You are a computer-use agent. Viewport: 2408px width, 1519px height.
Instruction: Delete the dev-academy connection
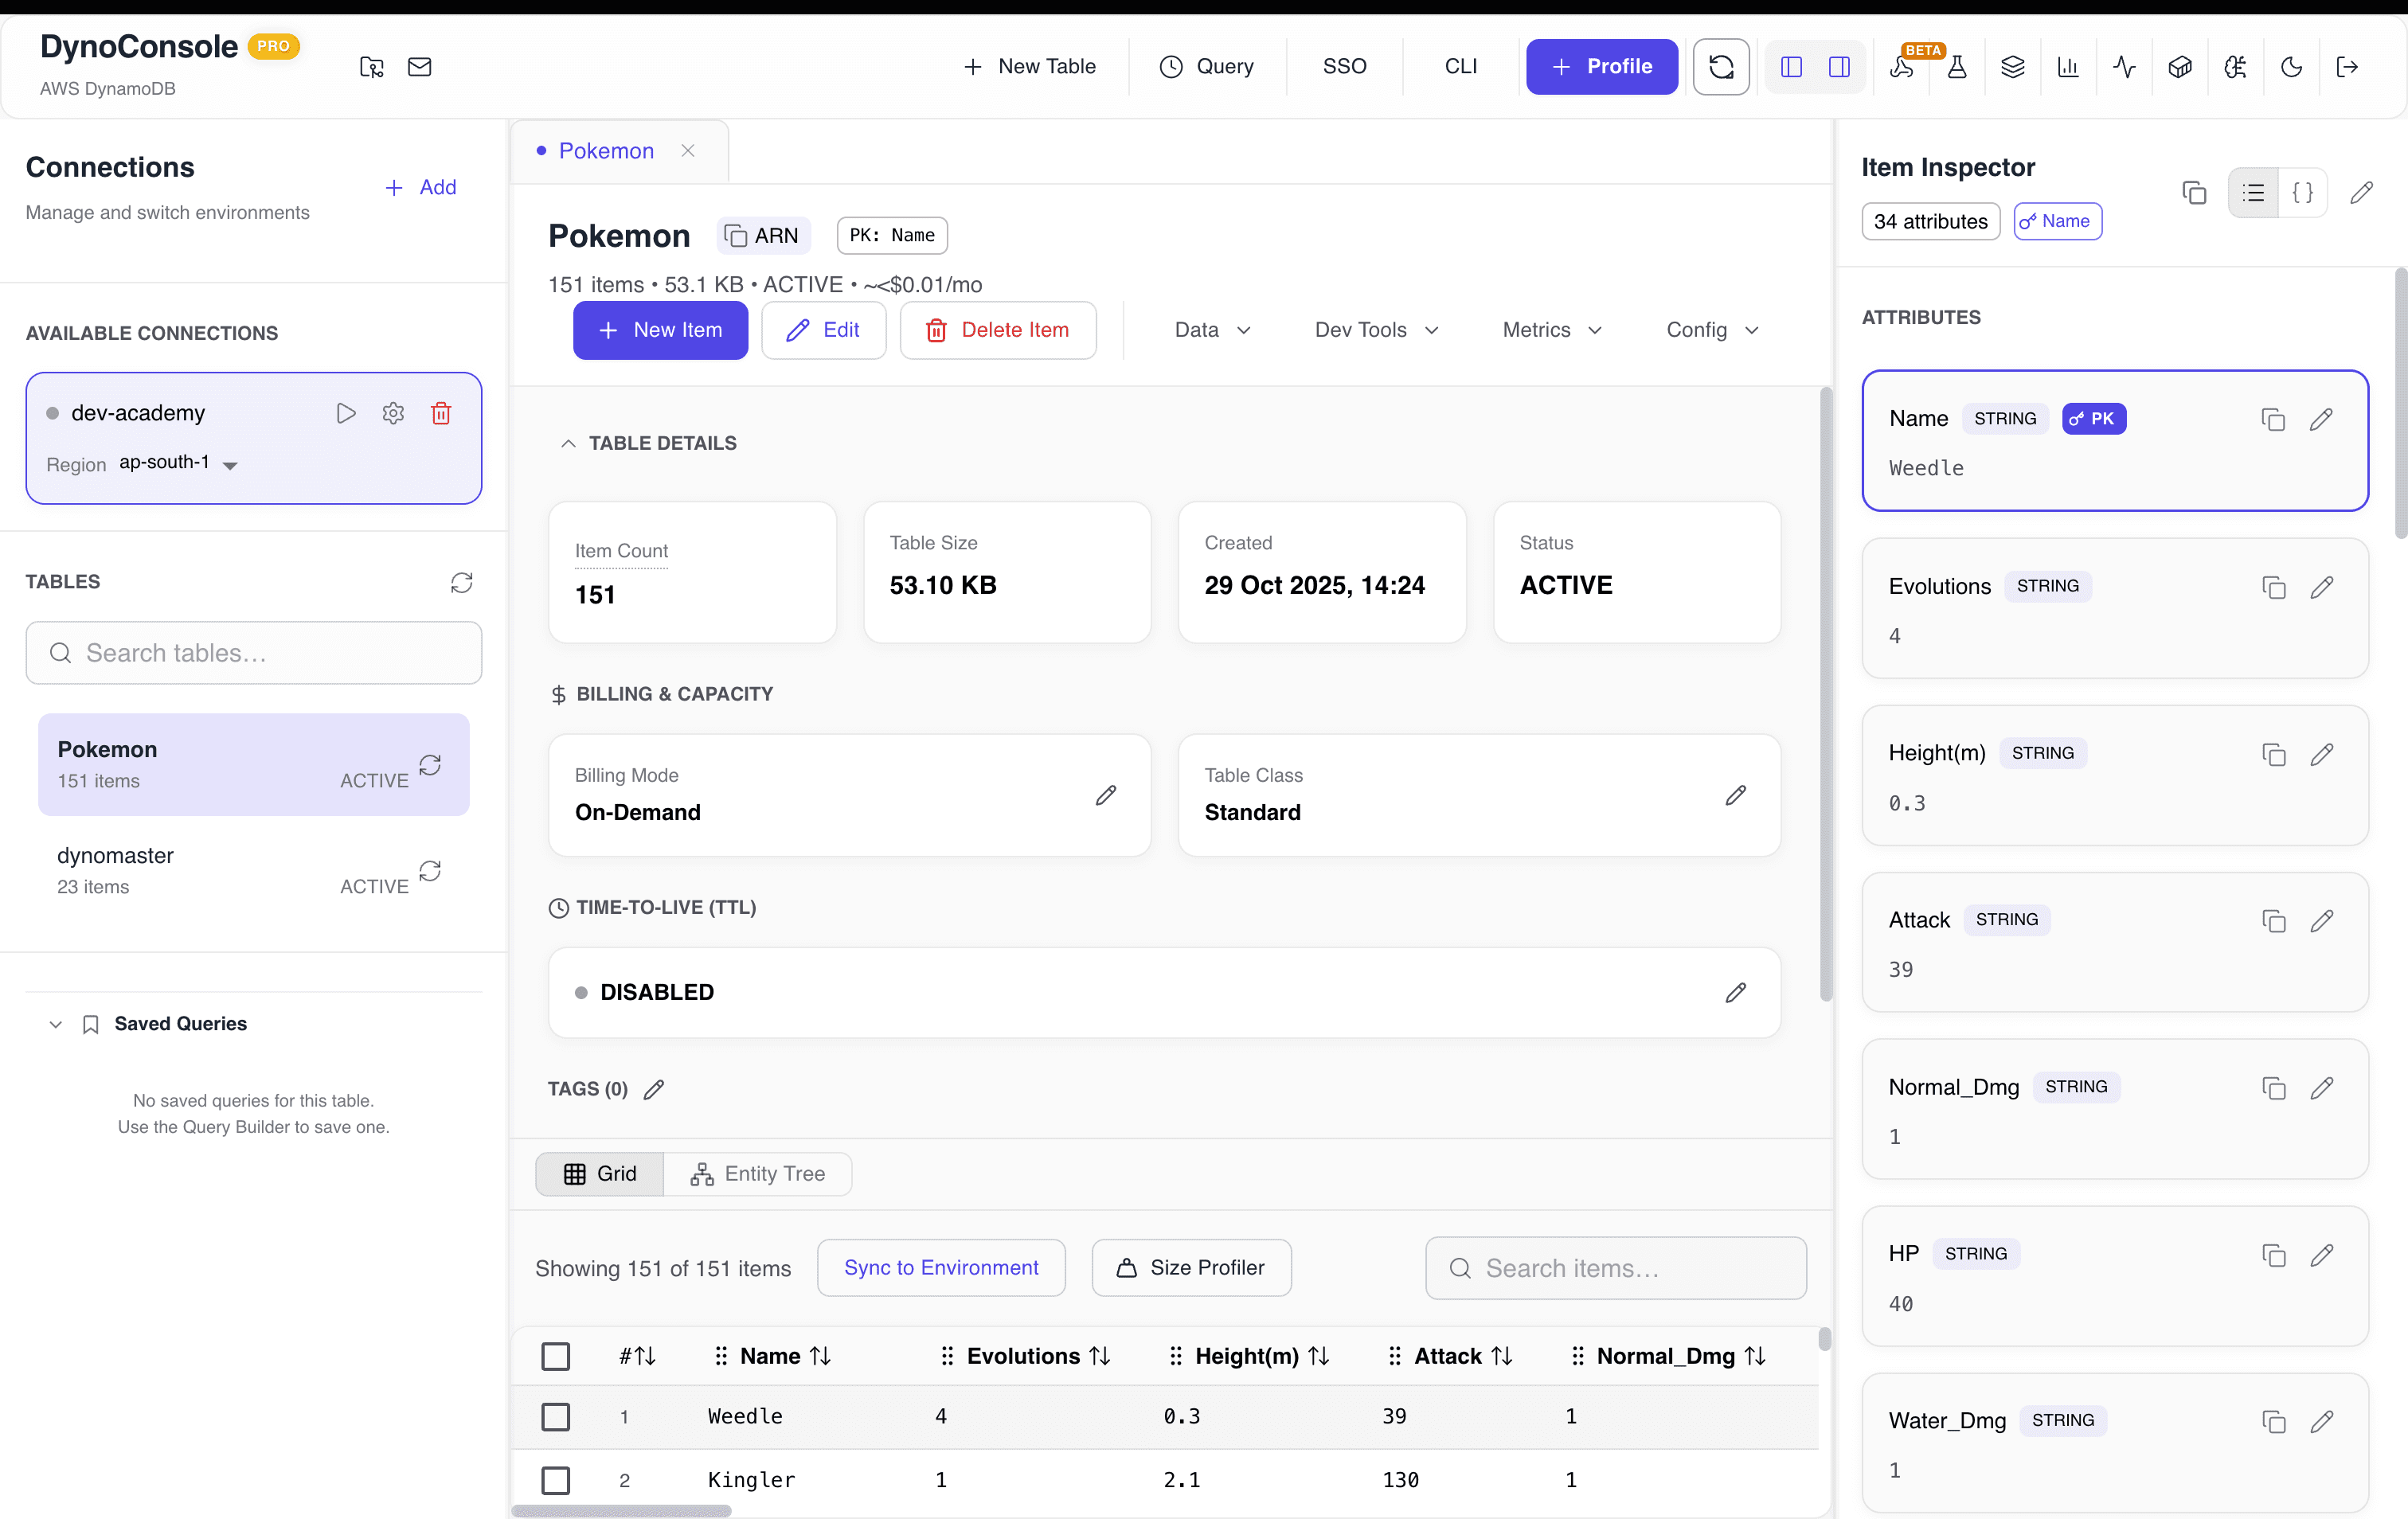(441, 413)
